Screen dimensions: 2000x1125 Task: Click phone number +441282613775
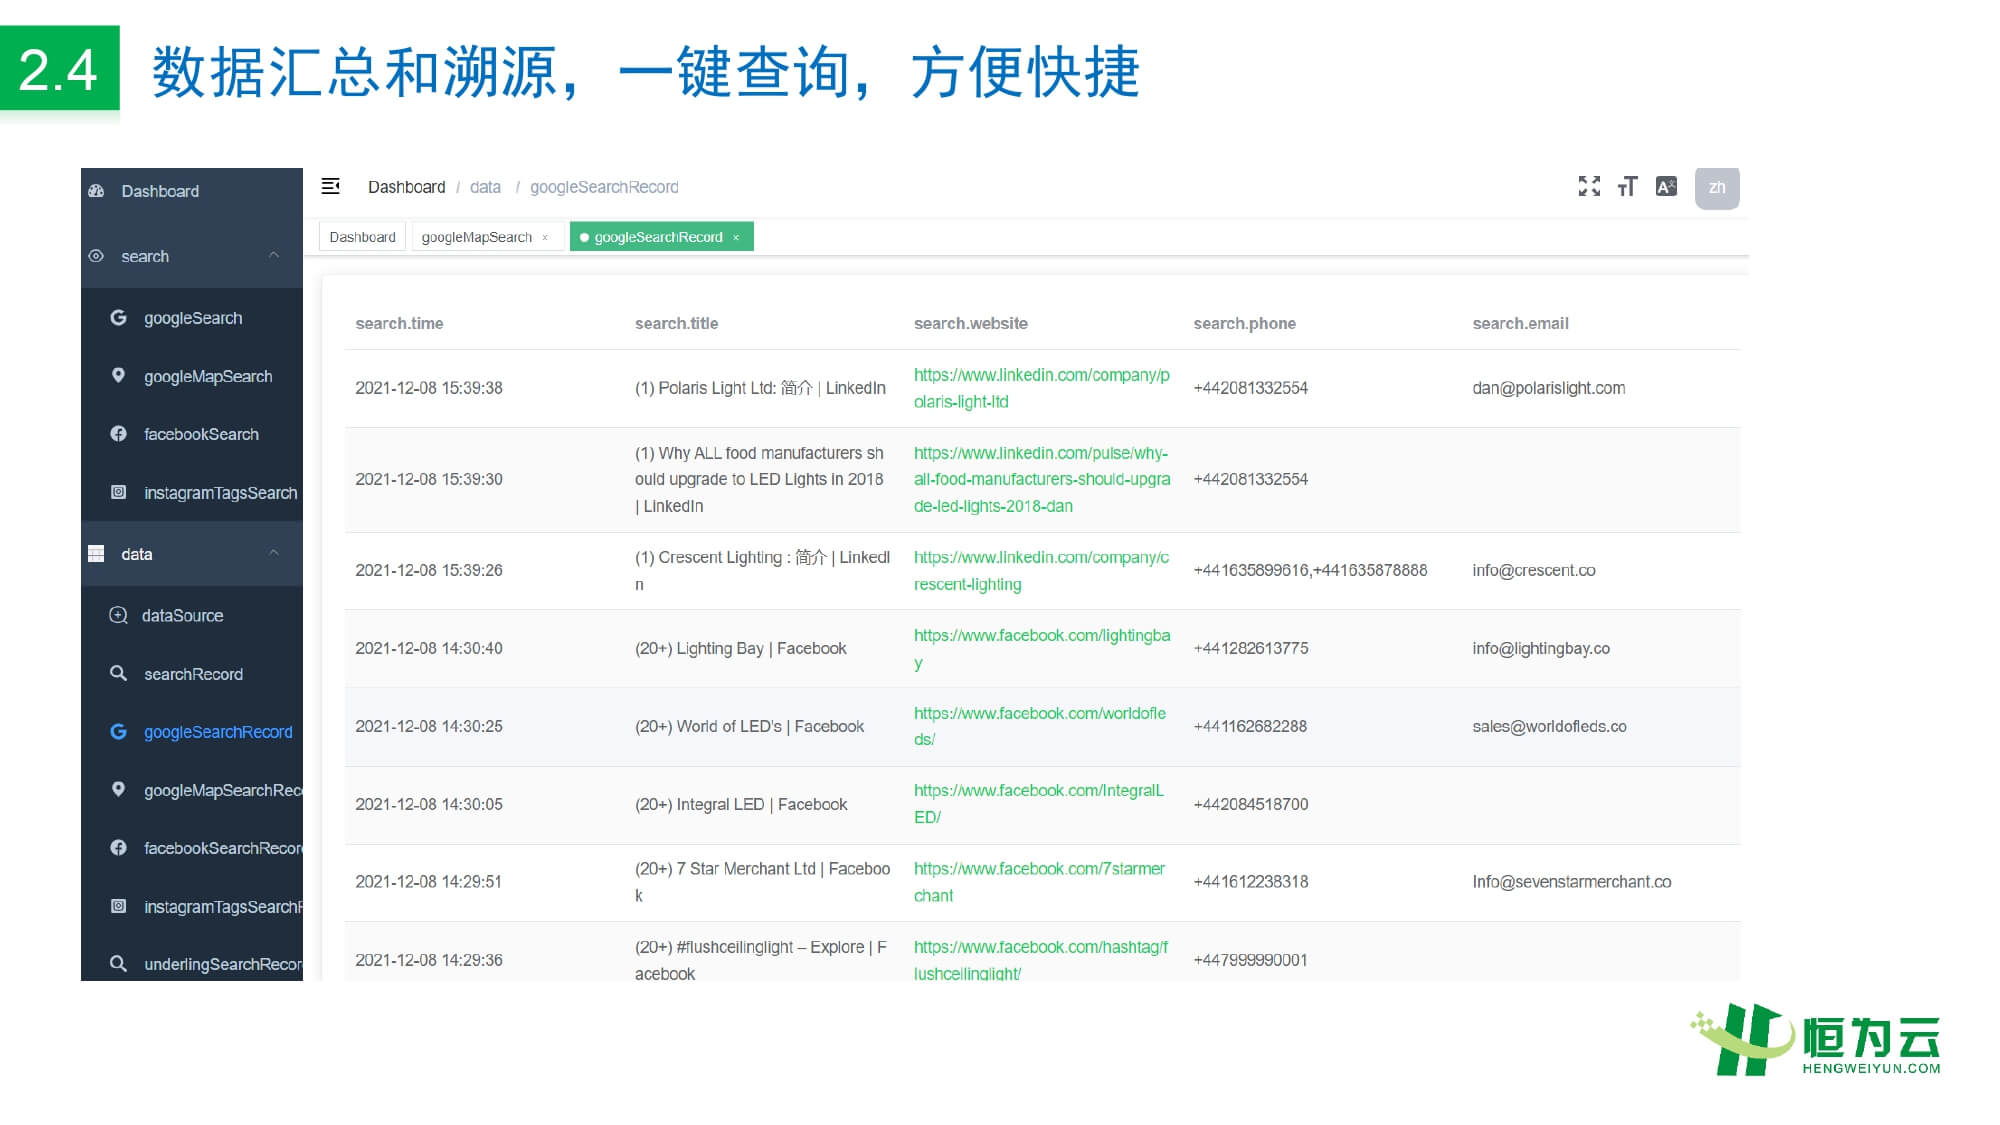(1250, 648)
